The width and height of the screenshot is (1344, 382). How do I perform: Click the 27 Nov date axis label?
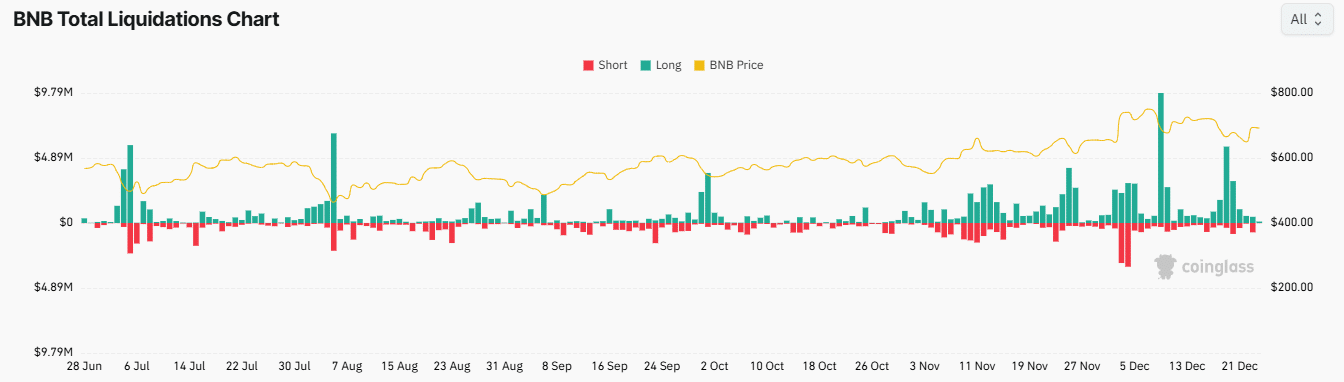click(1083, 366)
